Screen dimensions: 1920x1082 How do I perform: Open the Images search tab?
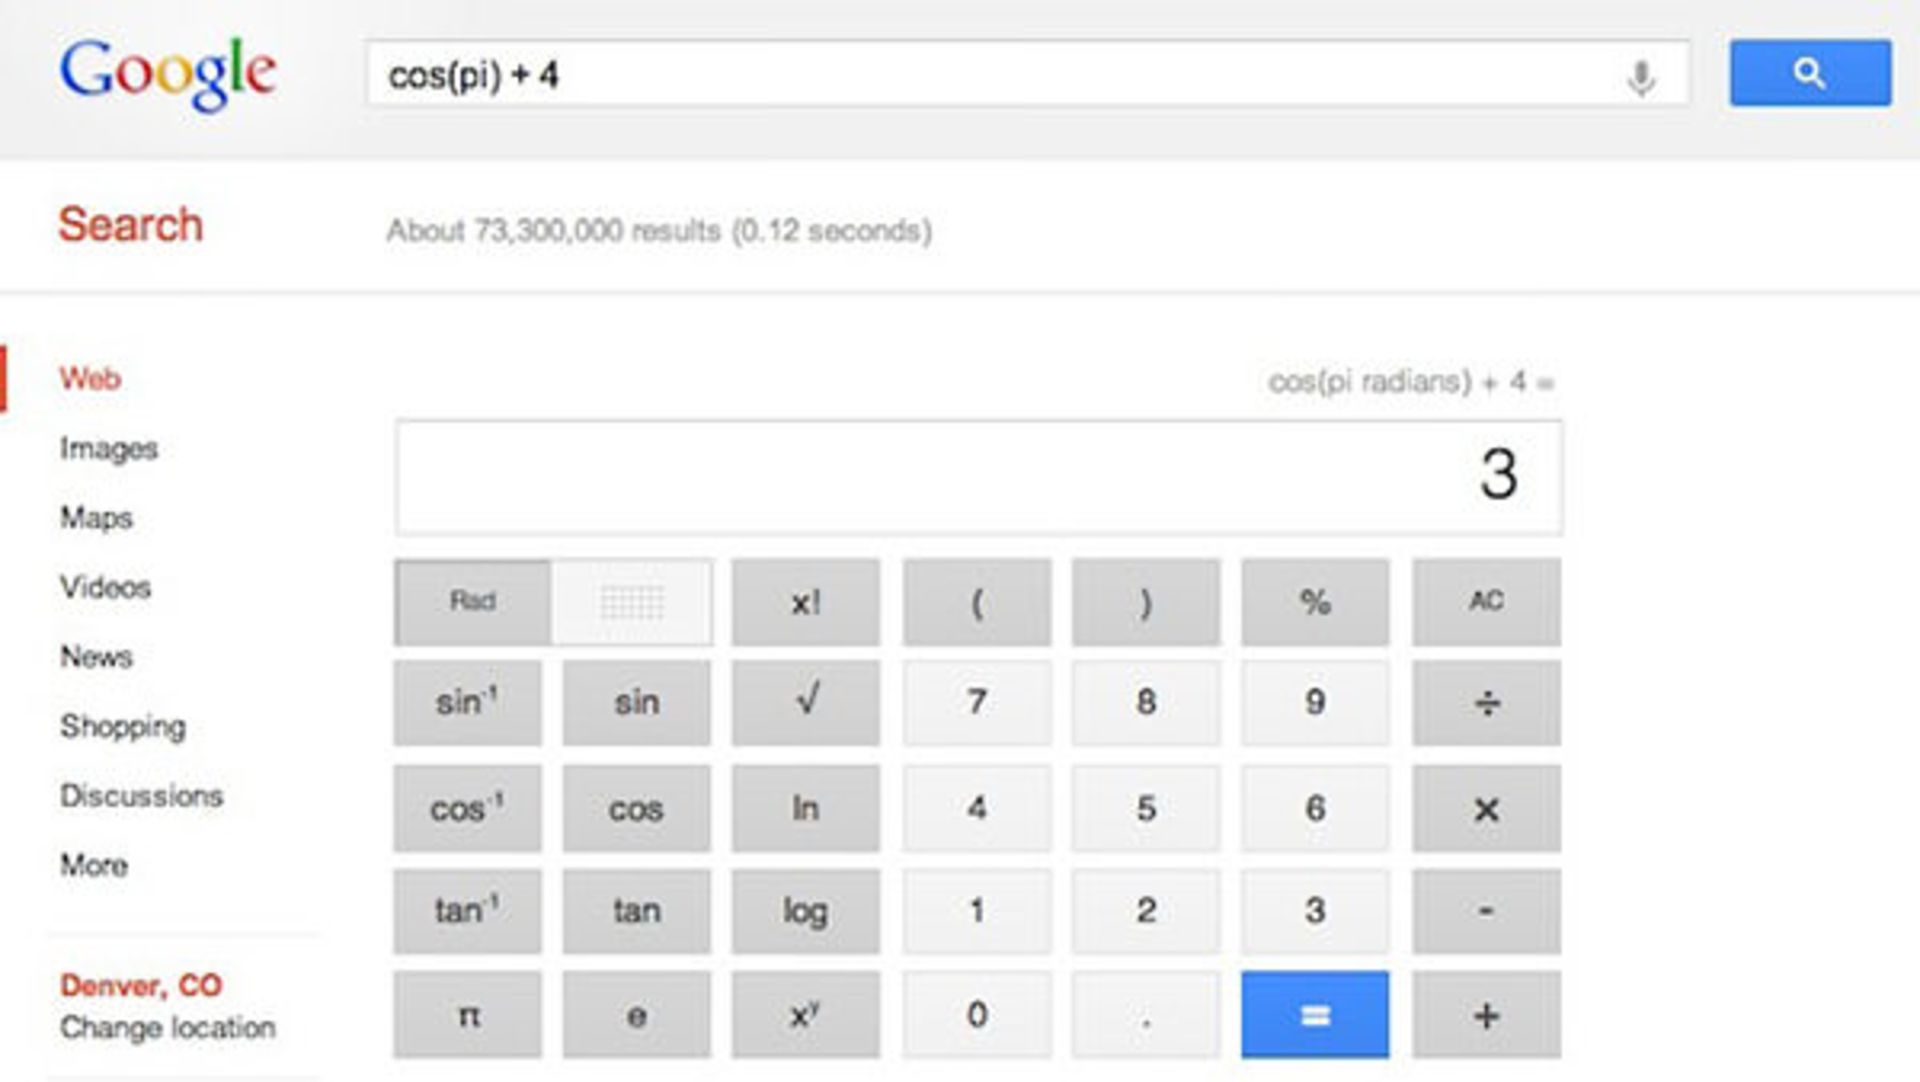click(x=109, y=449)
